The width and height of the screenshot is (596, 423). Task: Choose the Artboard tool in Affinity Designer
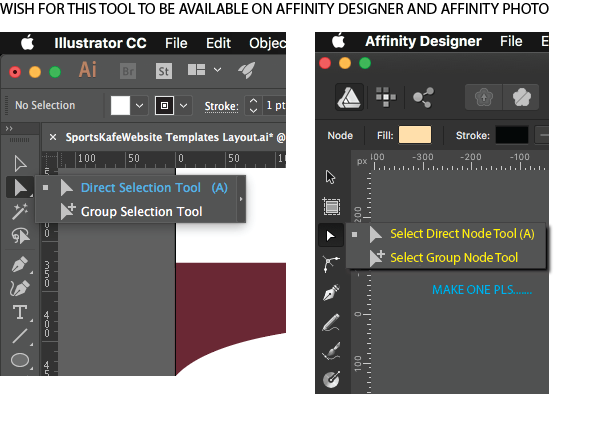331,206
